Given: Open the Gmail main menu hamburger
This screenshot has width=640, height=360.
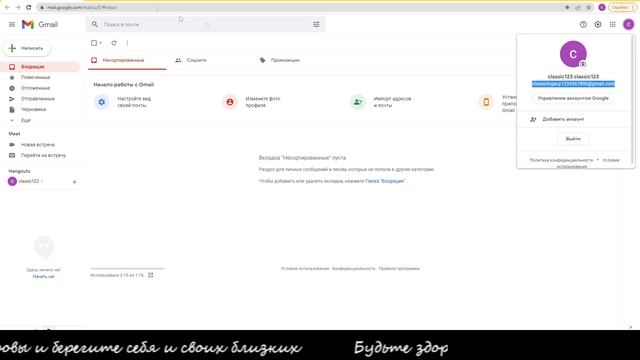Looking at the screenshot, I should [x=12, y=24].
